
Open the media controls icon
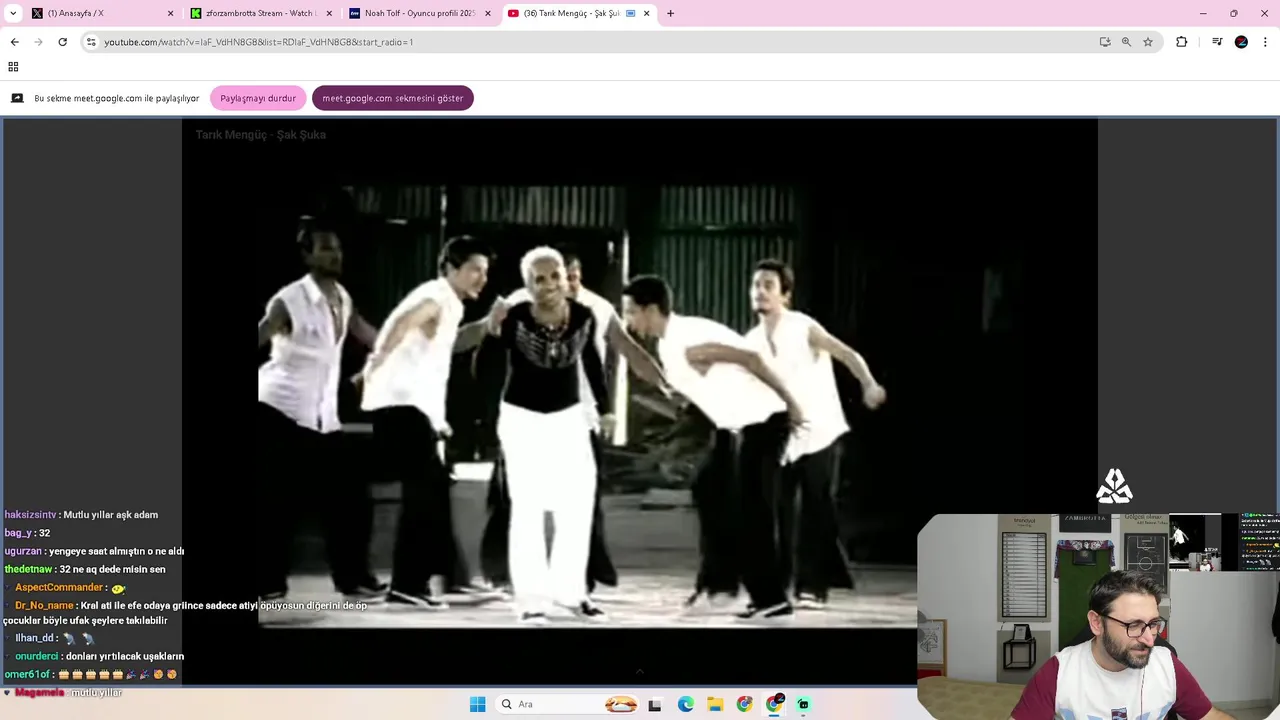[x=1217, y=42]
